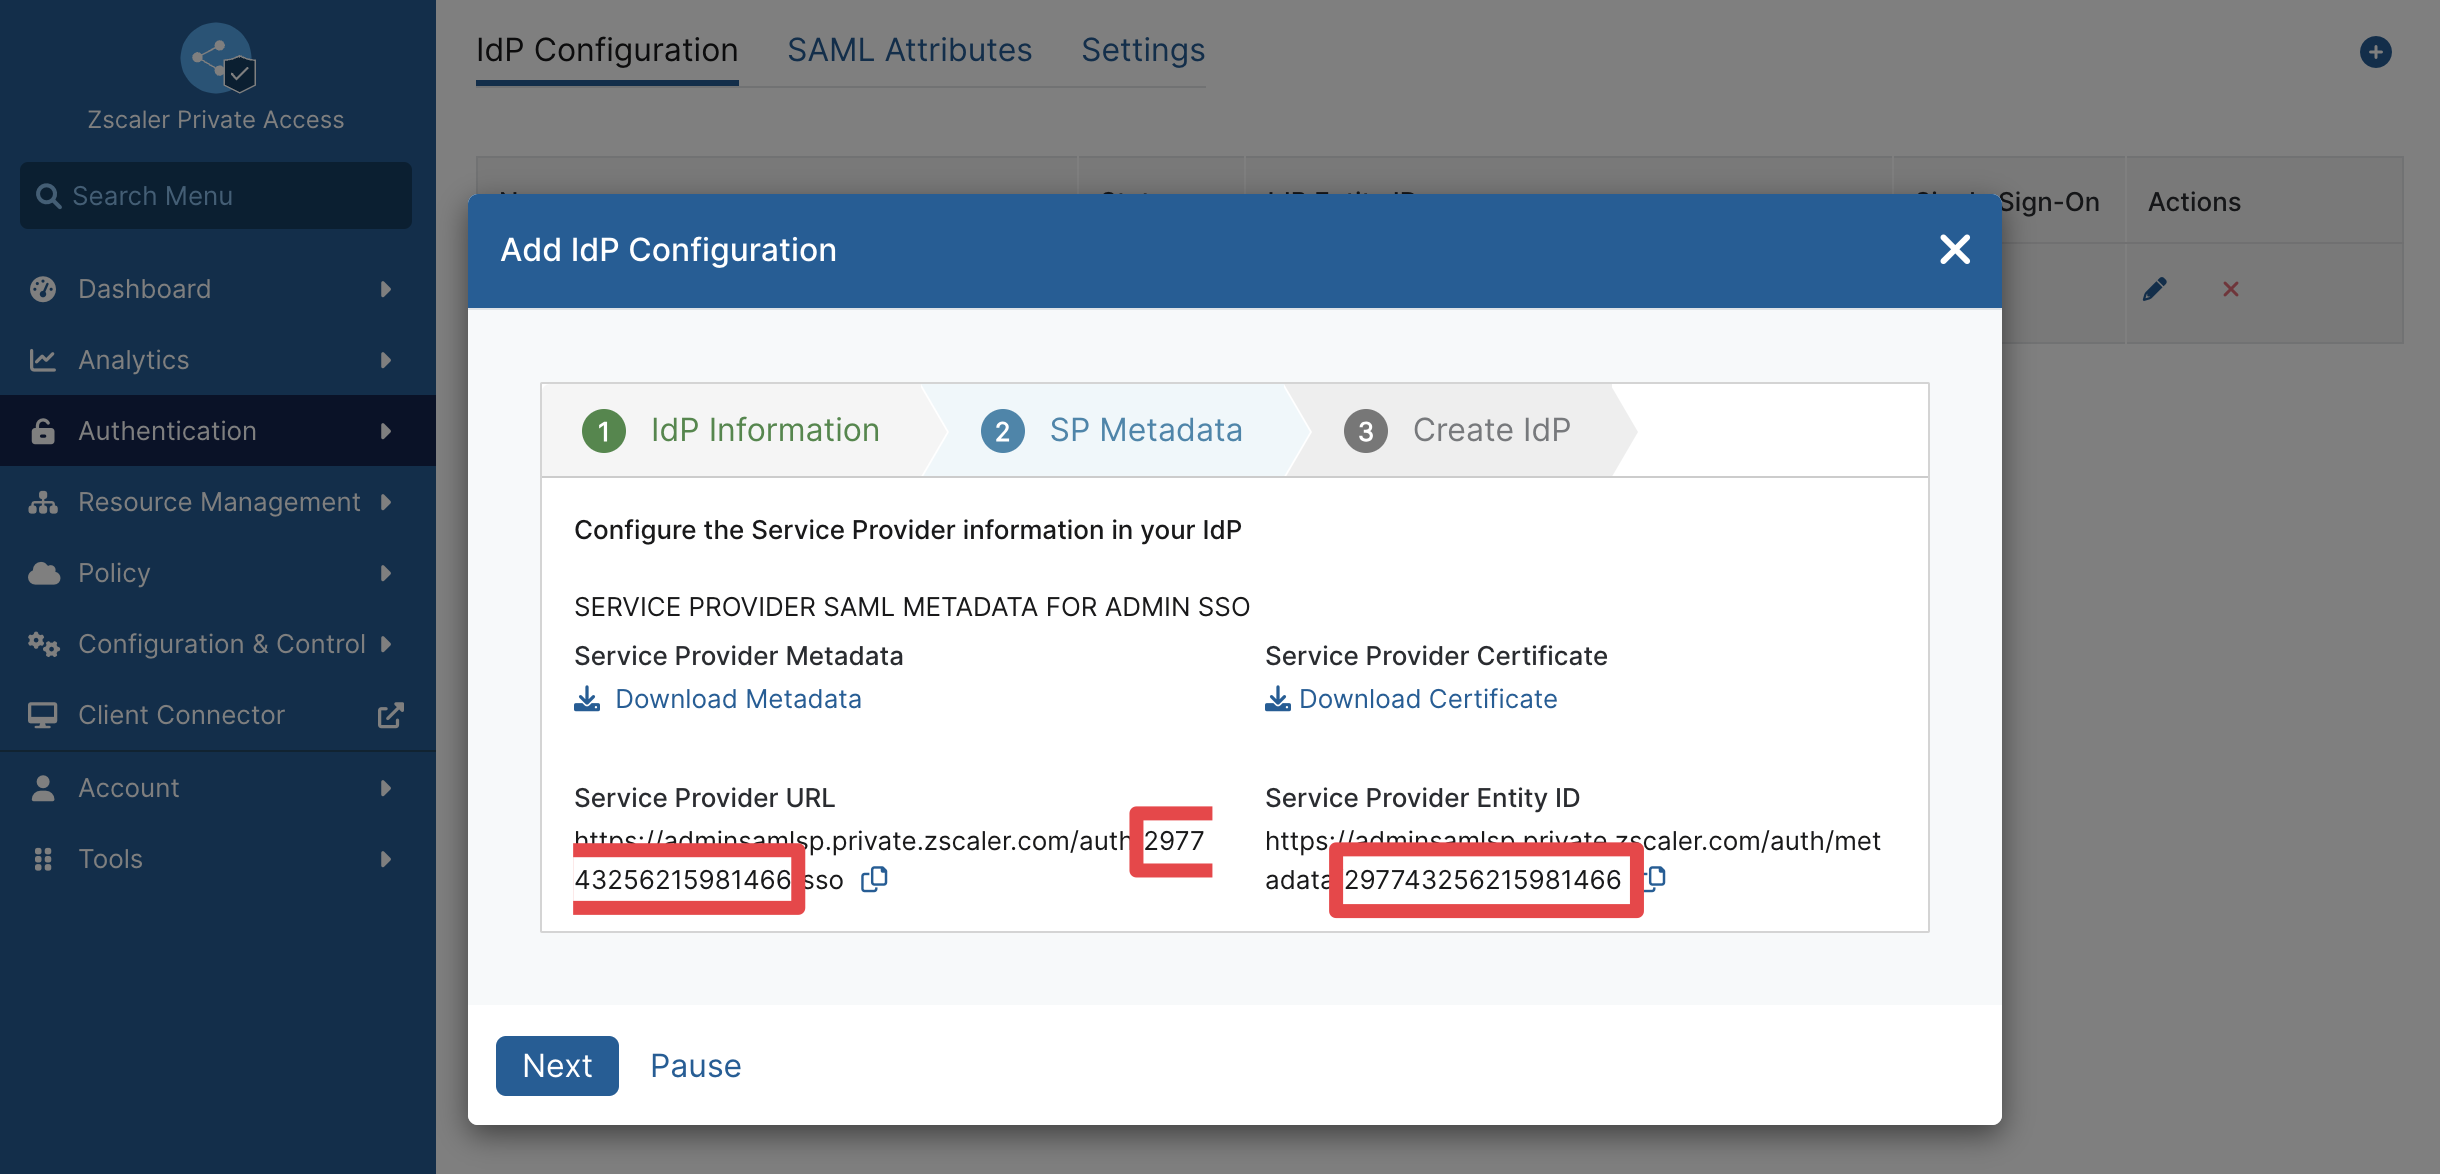
Task: Expand the Dashboard menu arrow
Action: point(386,289)
